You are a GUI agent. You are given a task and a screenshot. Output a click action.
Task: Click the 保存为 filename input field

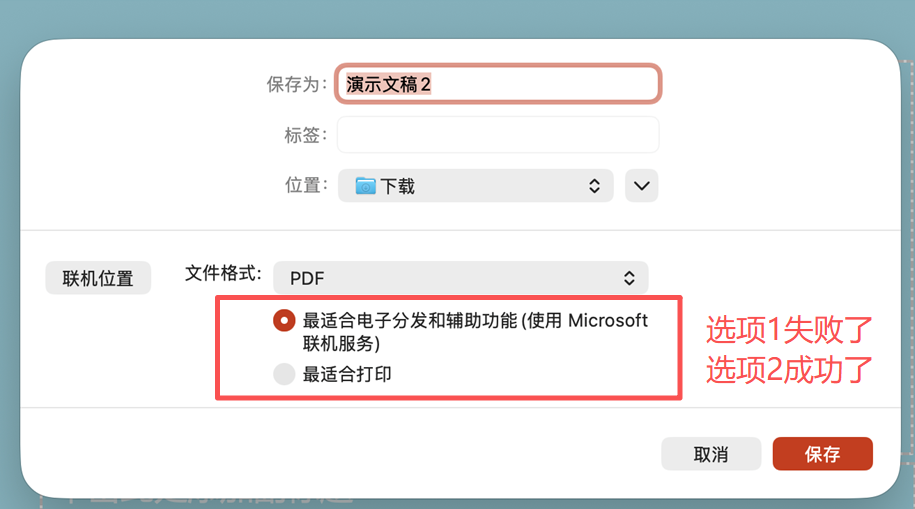tap(498, 84)
